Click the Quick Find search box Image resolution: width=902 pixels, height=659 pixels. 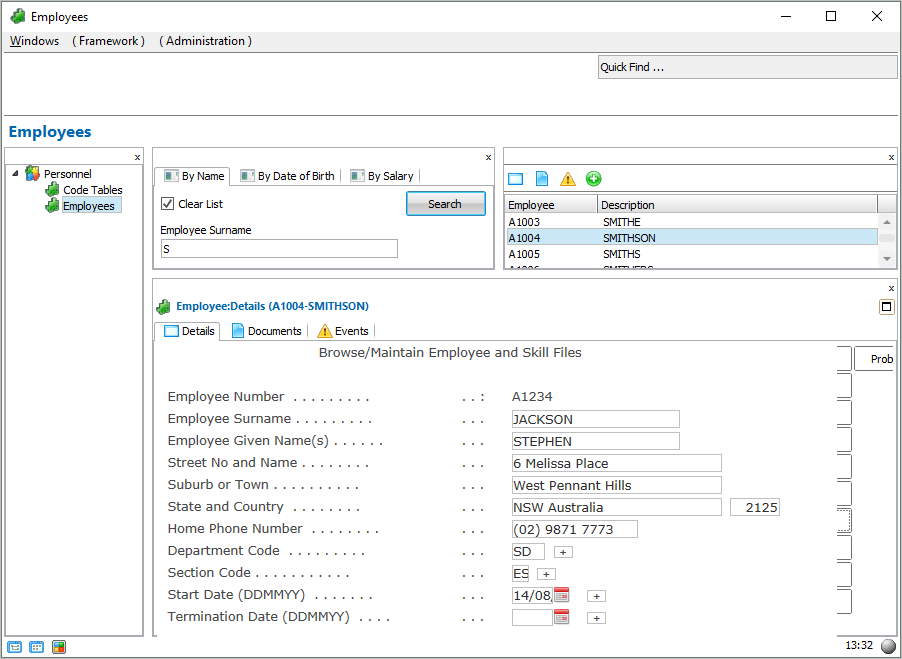pos(746,67)
